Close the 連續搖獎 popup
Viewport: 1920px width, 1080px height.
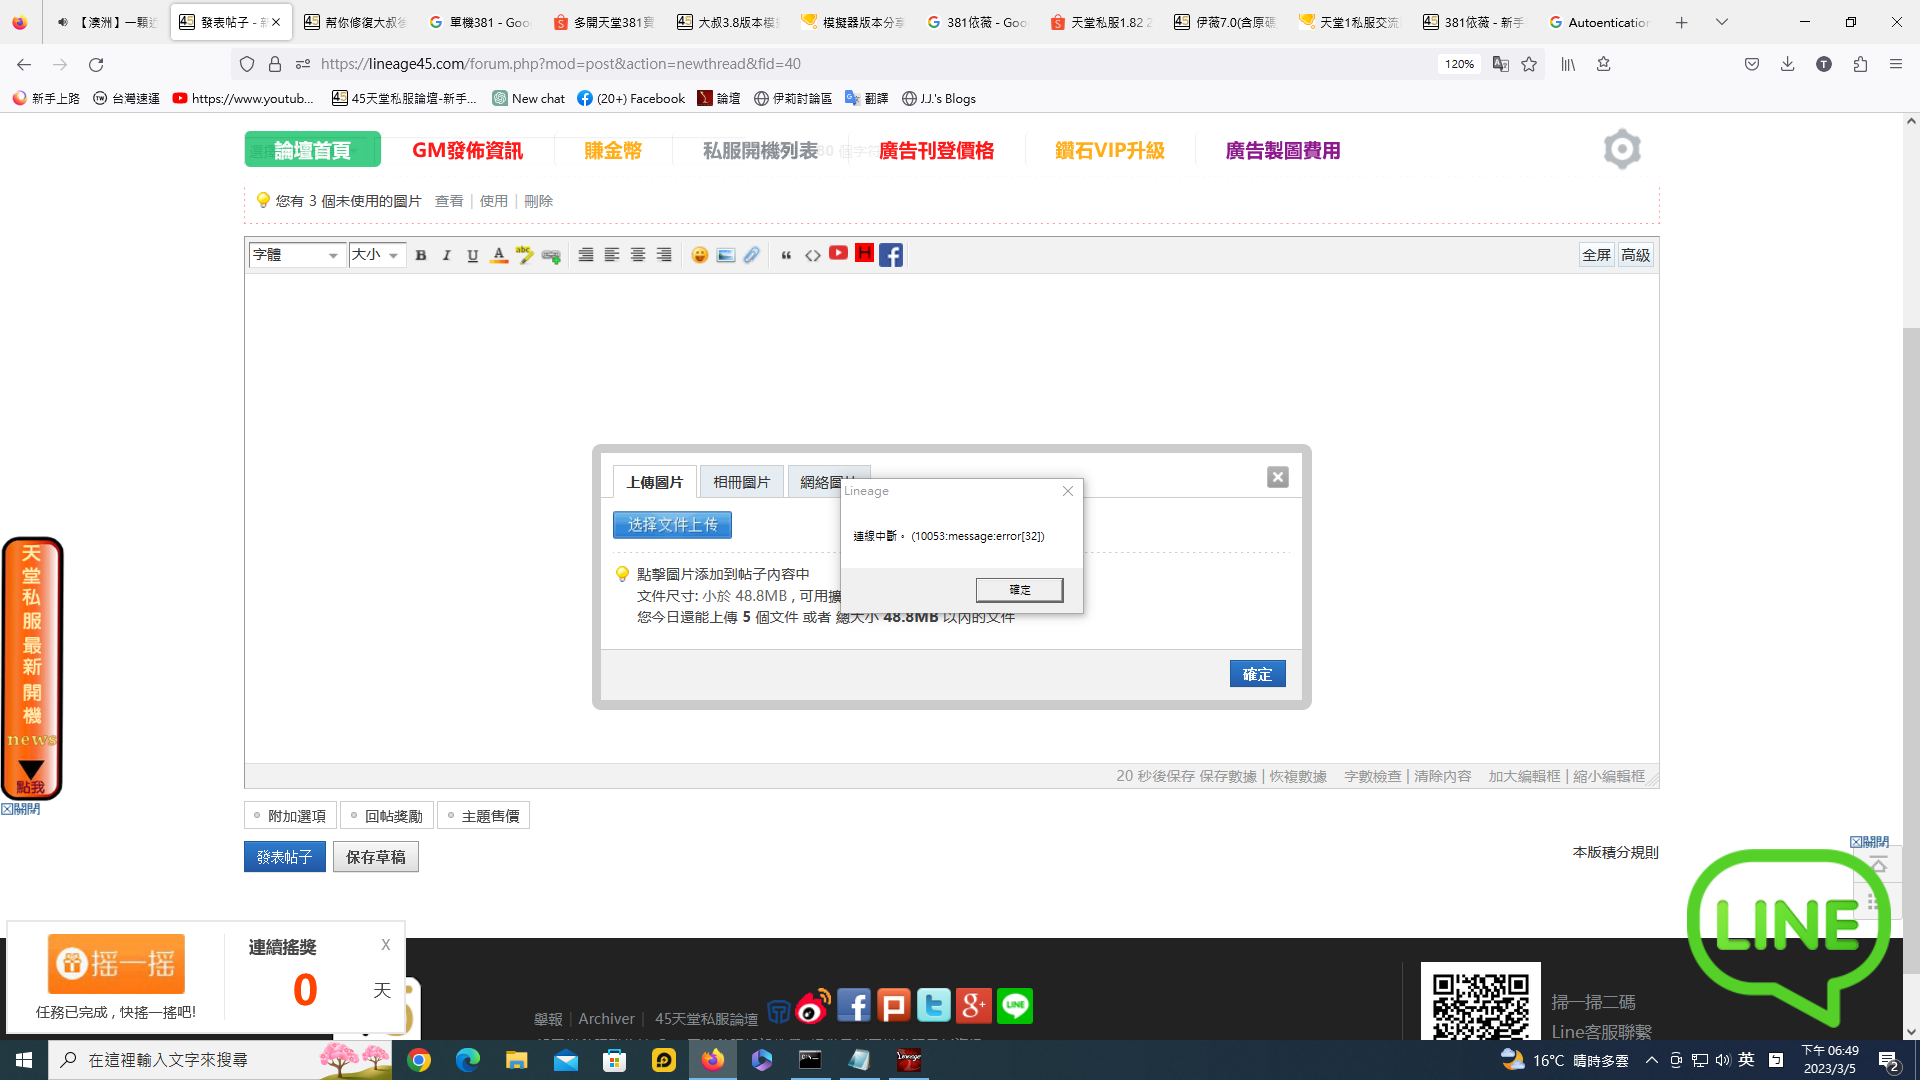386,945
